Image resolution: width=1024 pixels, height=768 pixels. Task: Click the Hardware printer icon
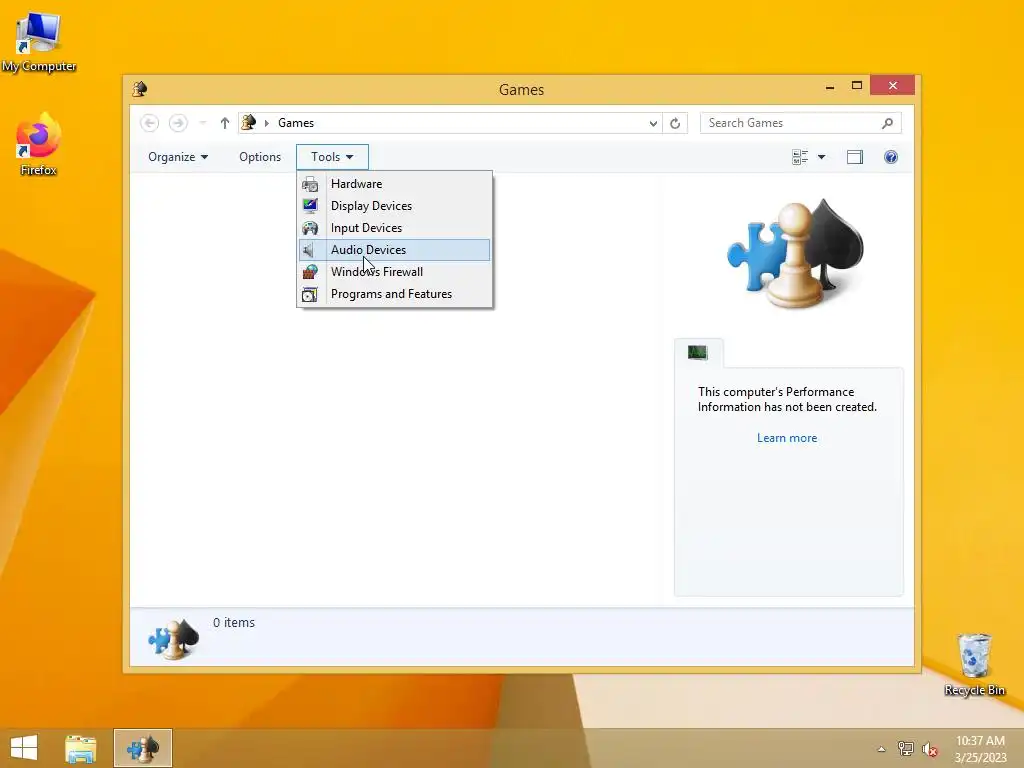(x=310, y=184)
